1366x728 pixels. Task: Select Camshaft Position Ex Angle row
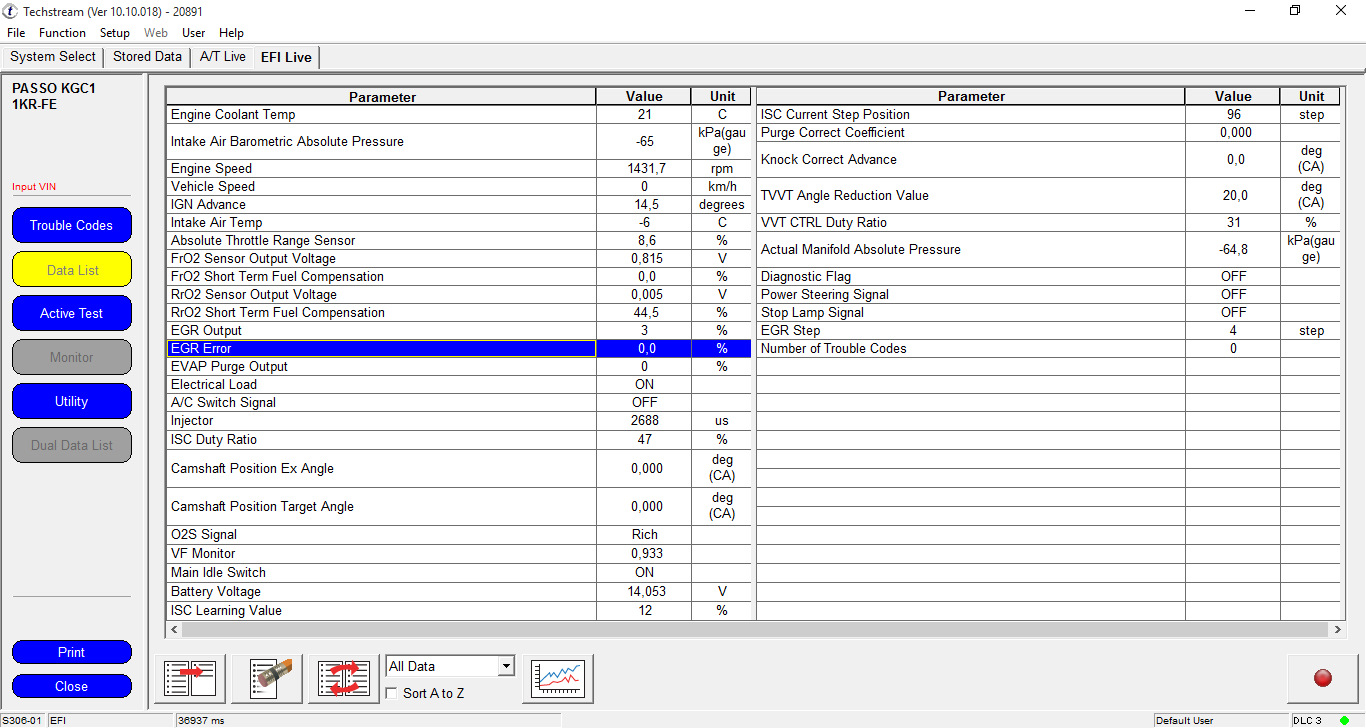tap(458, 468)
